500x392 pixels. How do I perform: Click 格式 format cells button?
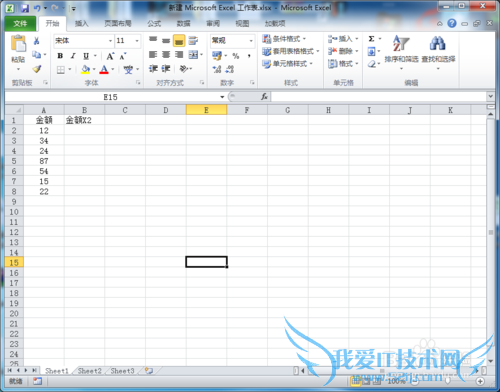(343, 64)
